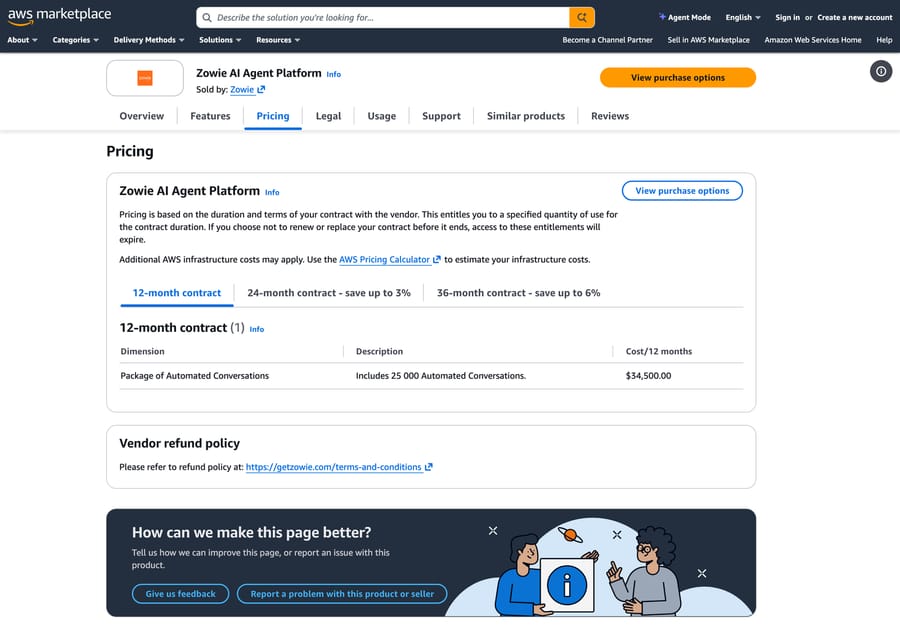Click Sell in AWS Marketplace link

[708, 40]
